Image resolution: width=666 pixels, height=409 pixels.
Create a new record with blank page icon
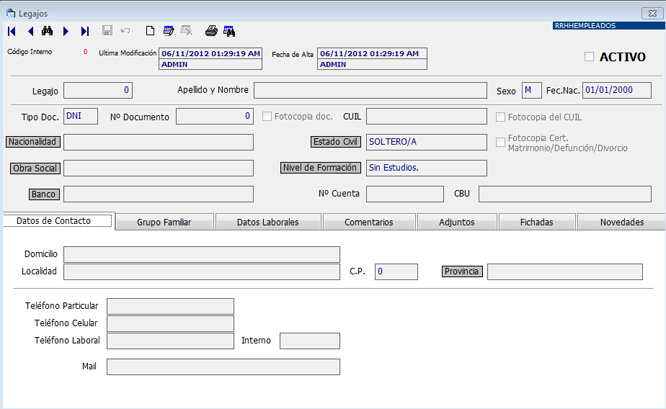[151, 31]
